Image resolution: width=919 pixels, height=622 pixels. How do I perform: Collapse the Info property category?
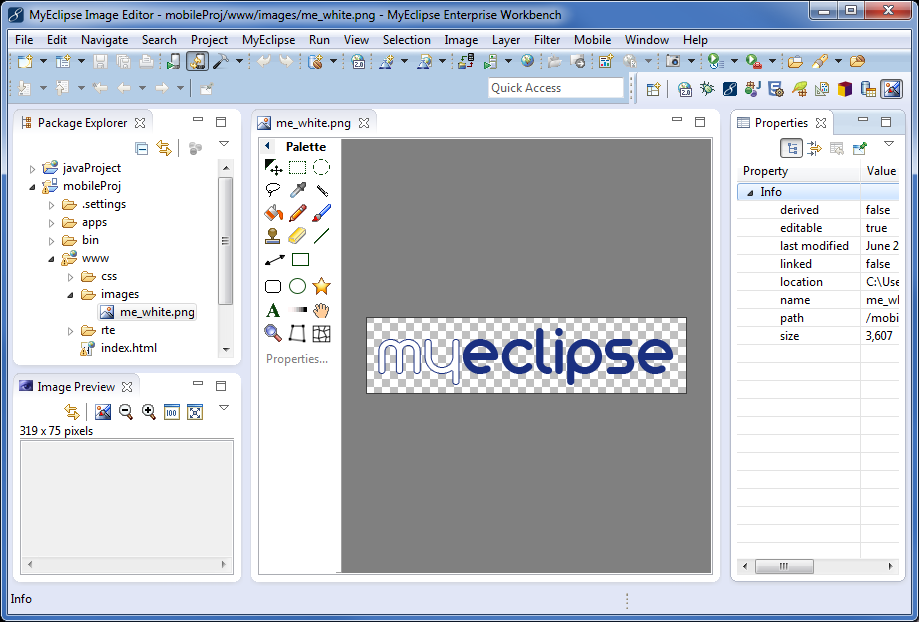tap(747, 192)
